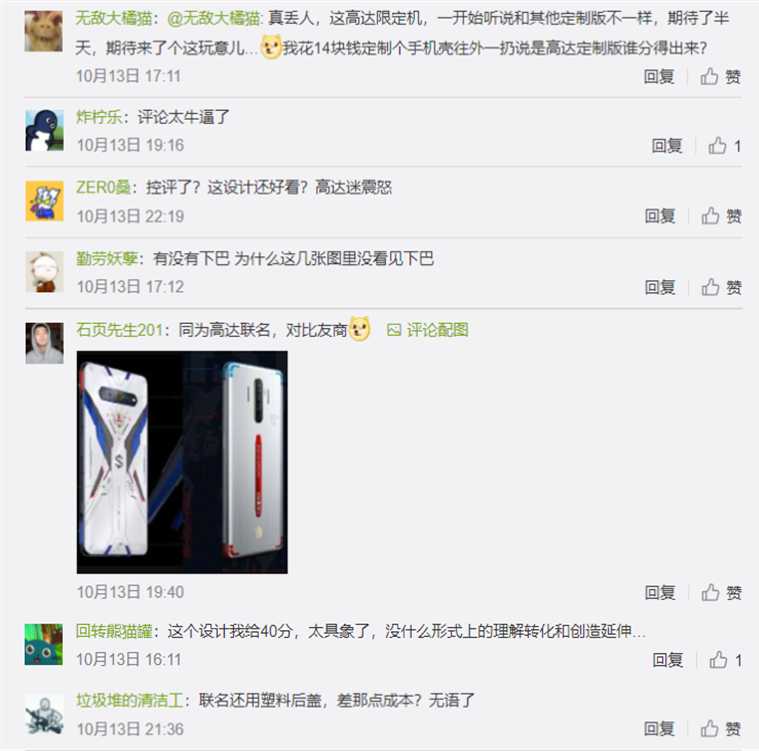Like 垃圾堆的清洁工's plastic cover comment
This screenshot has height=751, width=759.
pos(721,729)
